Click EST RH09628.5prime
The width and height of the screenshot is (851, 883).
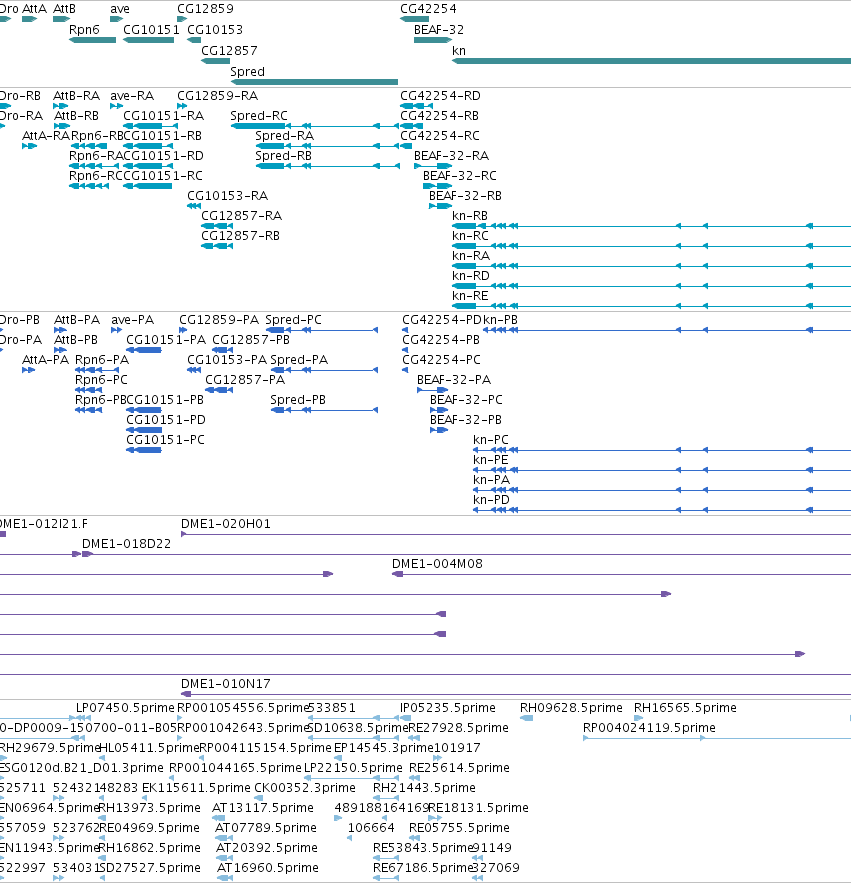coord(571,708)
